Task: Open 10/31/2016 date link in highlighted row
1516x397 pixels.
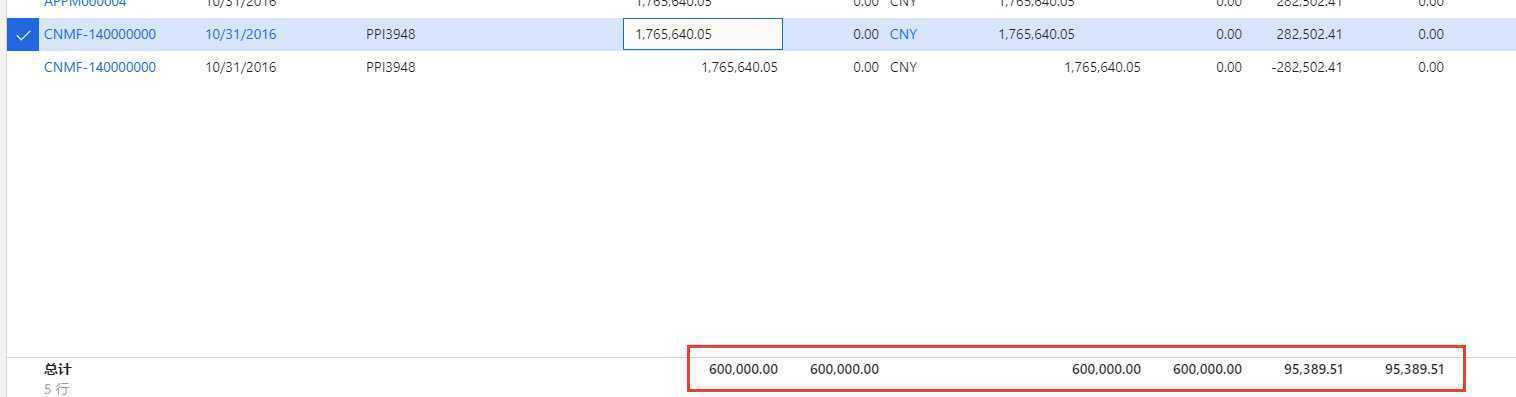Action: 241,34
